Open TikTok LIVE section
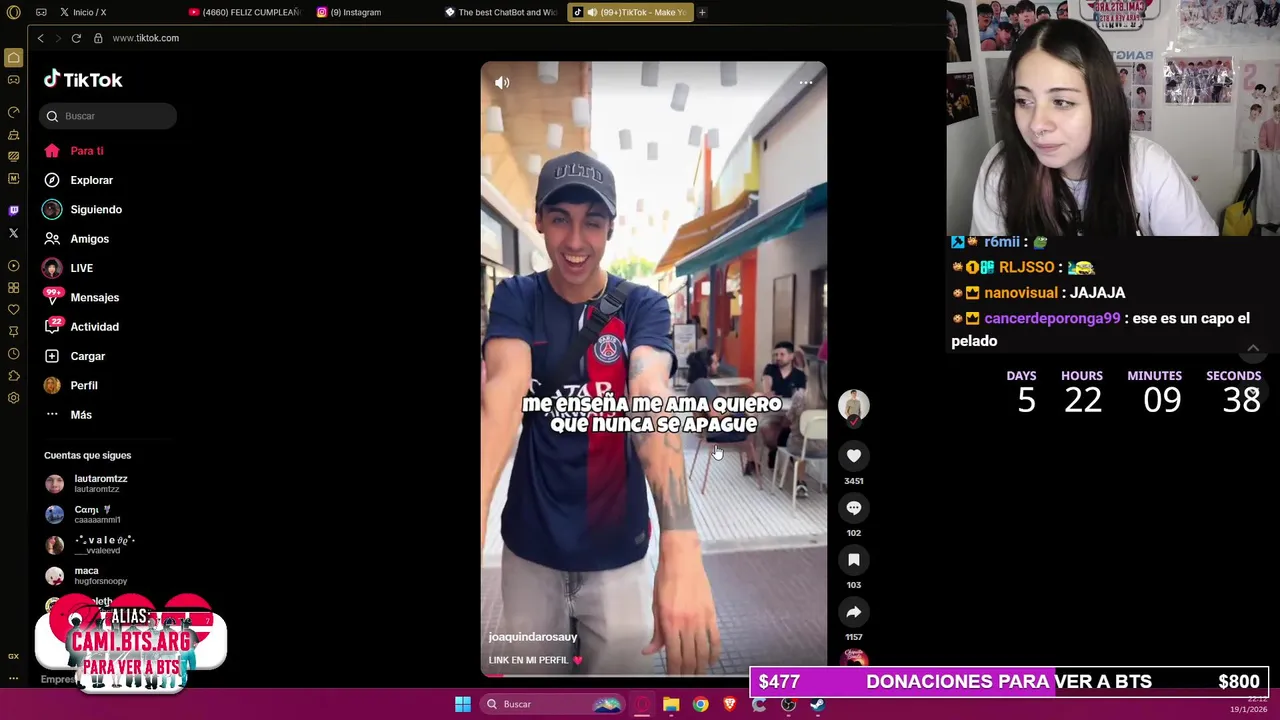The width and height of the screenshot is (1280, 720). coord(68,268)
